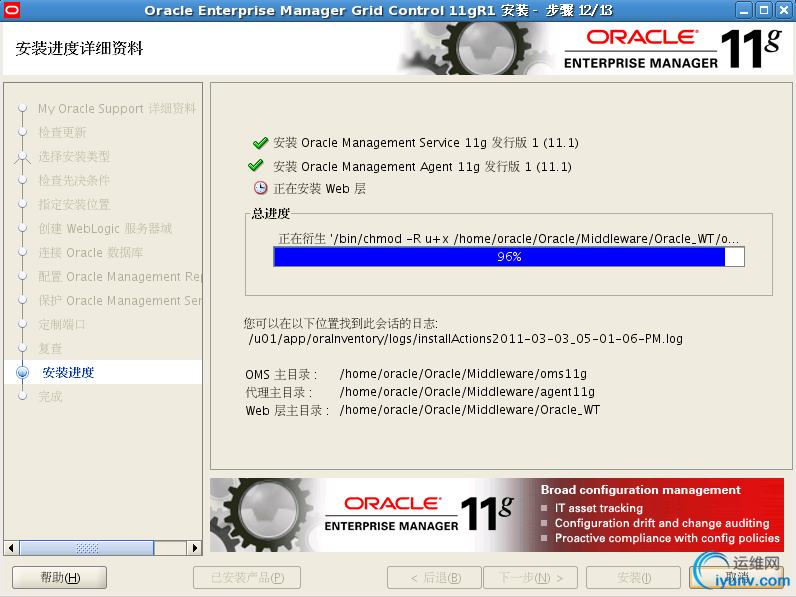
Task: Select the 检查先决条件 step
Action: click(74, 180)
